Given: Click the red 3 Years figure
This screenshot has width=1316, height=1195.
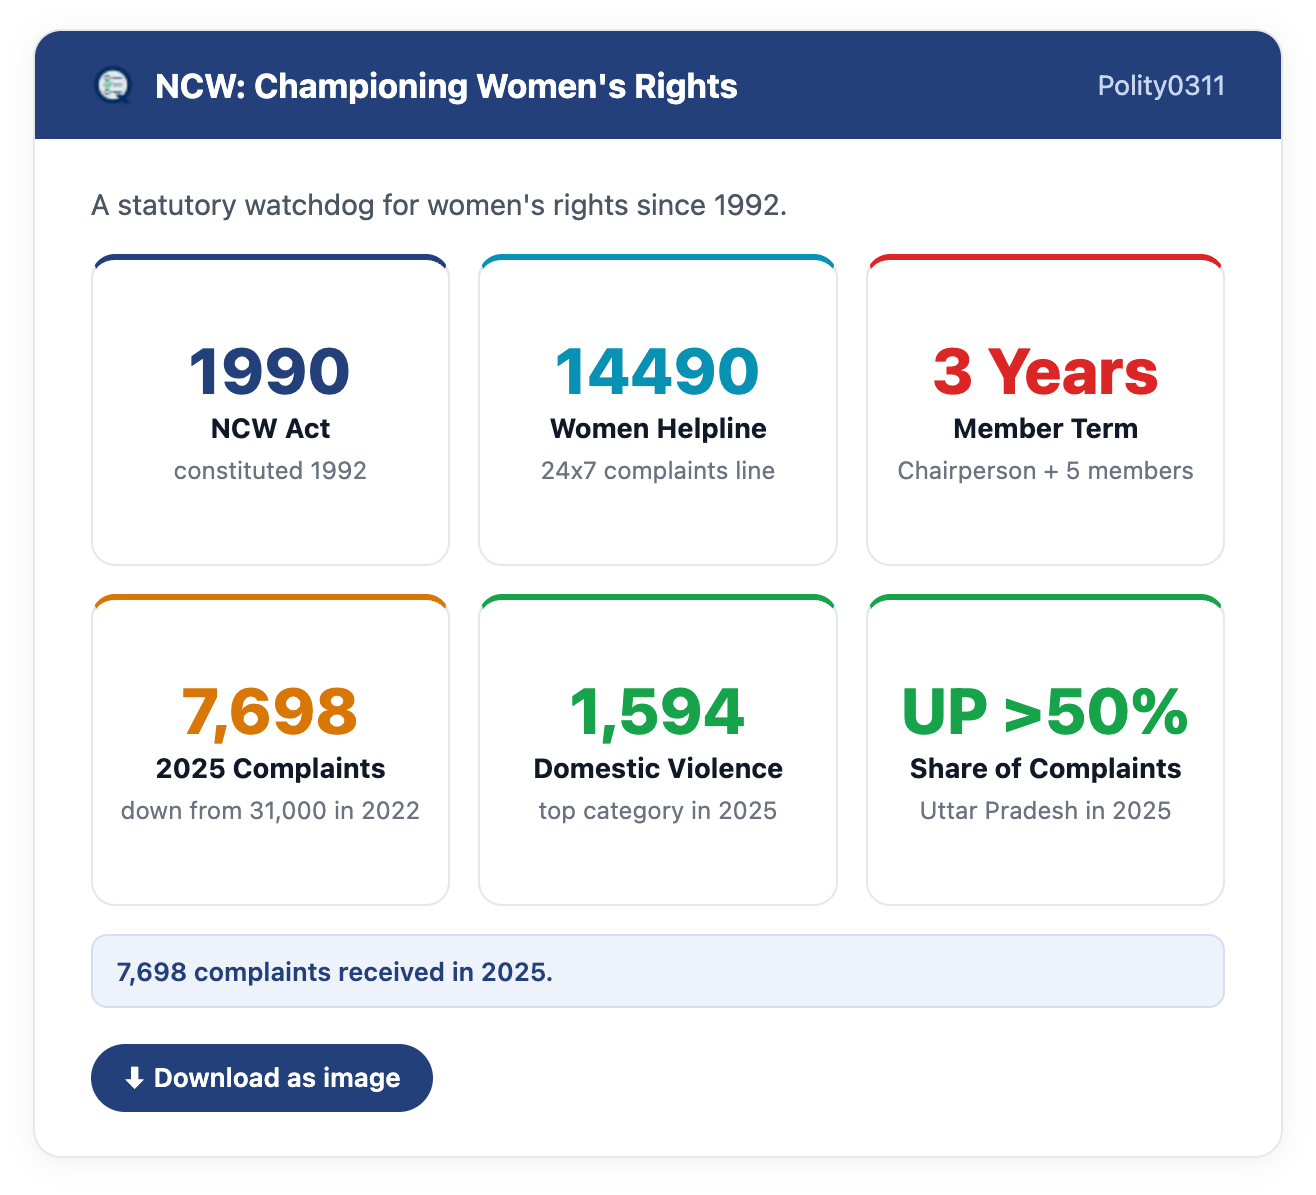Looking at the screenshot, I should (1045, 371).
